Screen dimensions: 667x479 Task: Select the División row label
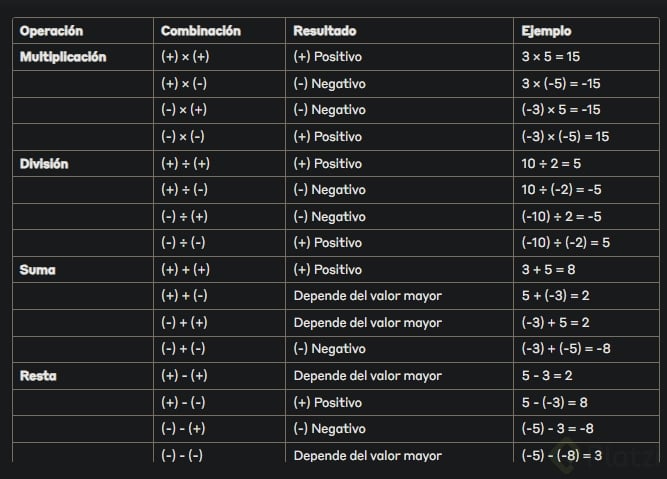click(x=44, y=163)
